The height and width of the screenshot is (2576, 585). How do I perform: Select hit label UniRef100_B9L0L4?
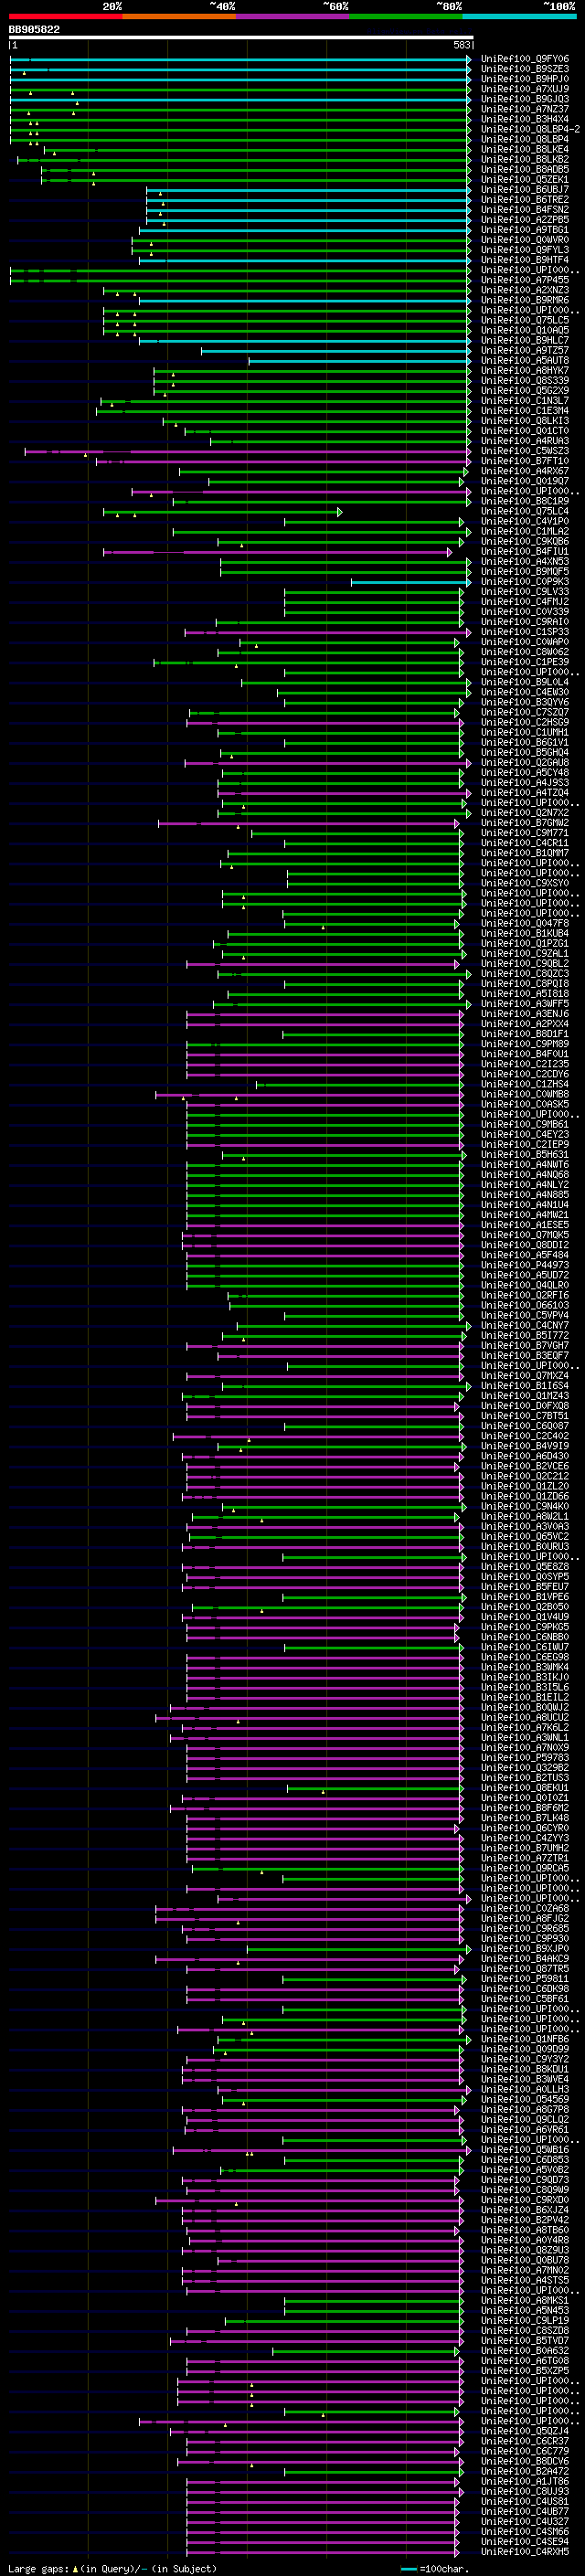coord(524,682)
